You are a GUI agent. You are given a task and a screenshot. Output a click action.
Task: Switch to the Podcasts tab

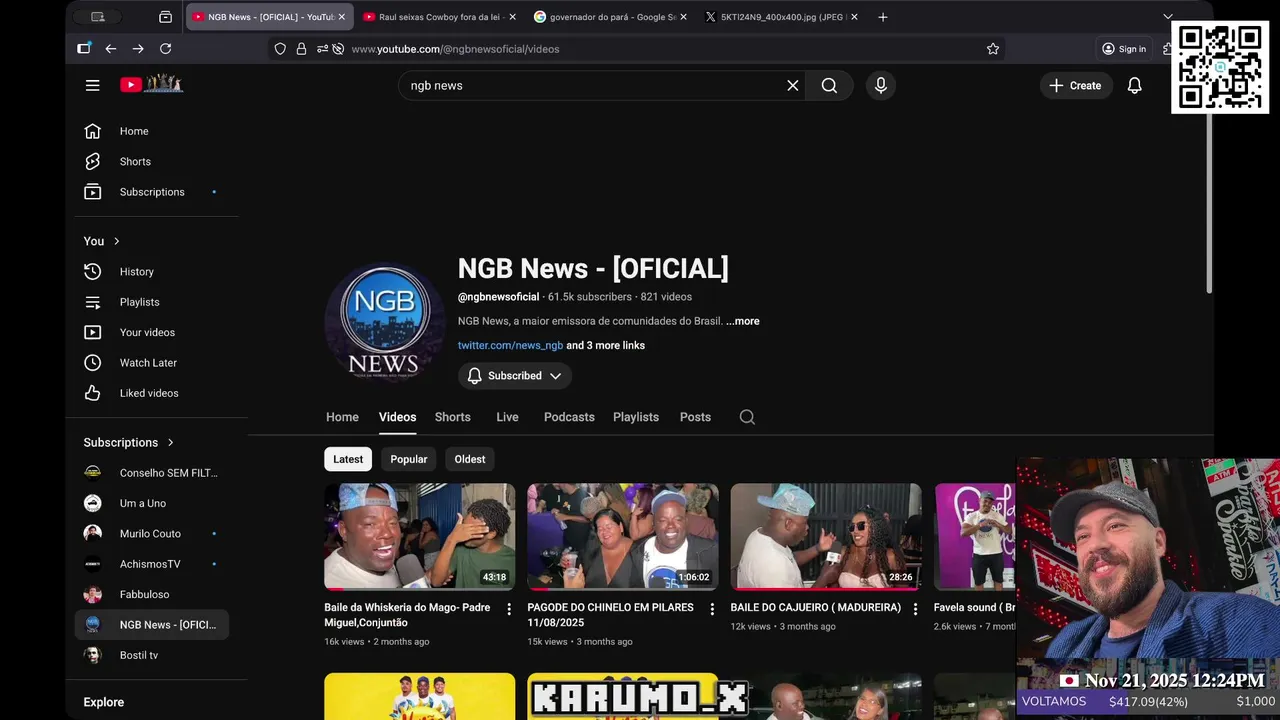569,417
